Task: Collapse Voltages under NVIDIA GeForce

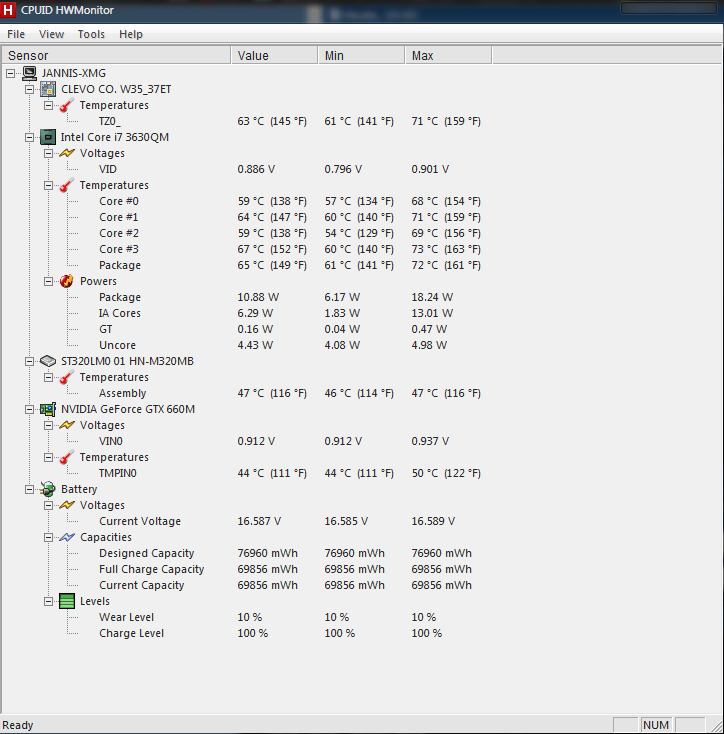Action: coord(48,425)
